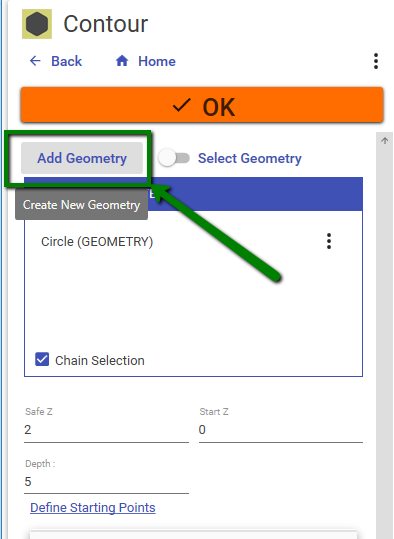Click the Safe Z input field
The width and height of the screenshot is (394, 539).
pos(107,430)
